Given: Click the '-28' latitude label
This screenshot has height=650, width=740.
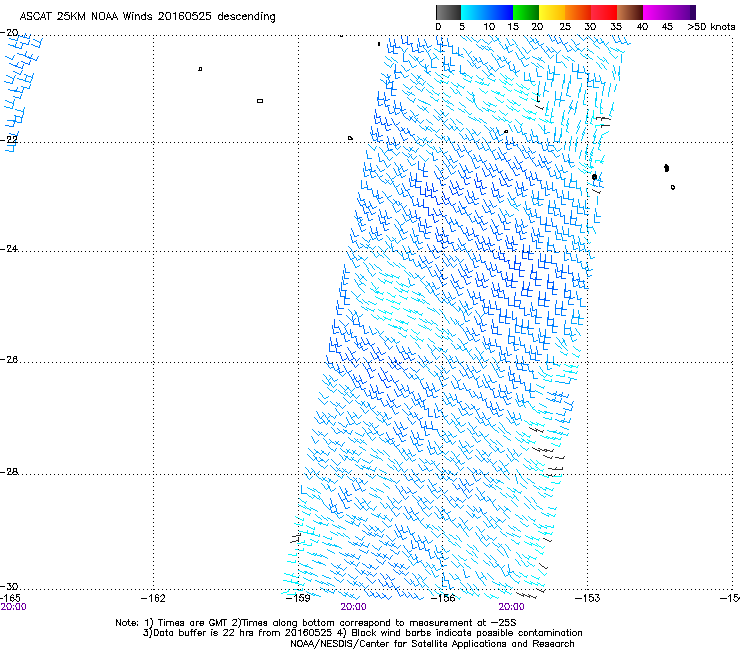Looking at the screenshot, I should click(x=9, y=472).
